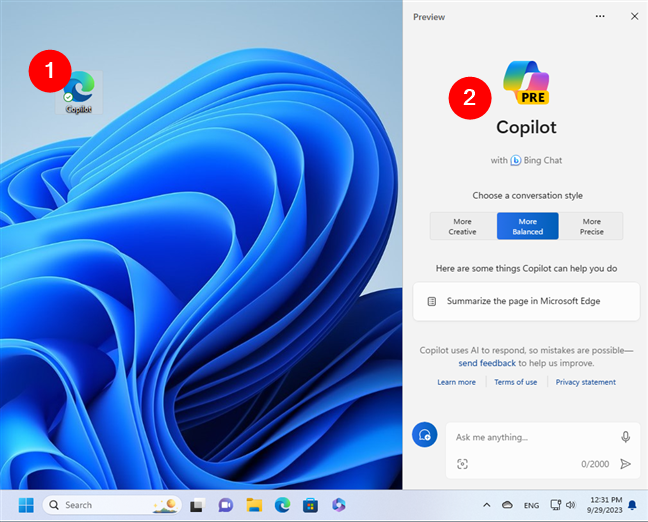
Task: Open the send feedback link
Action: pyautogui.click(x=487, y=363)
